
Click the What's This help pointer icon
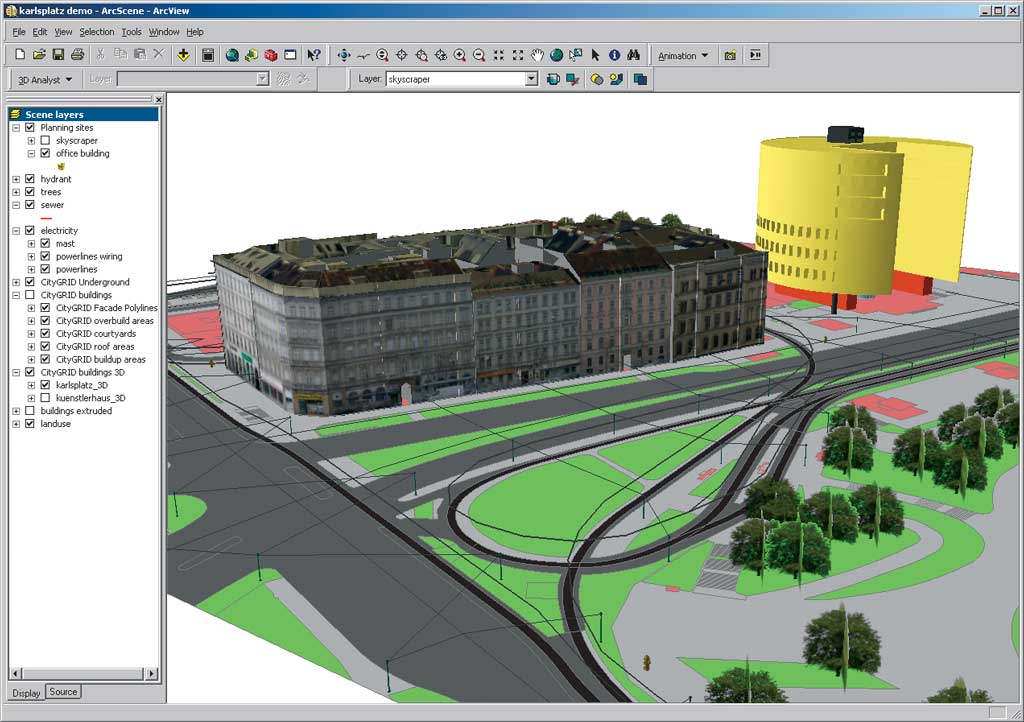pyautogui.click(x=314, y=55)
